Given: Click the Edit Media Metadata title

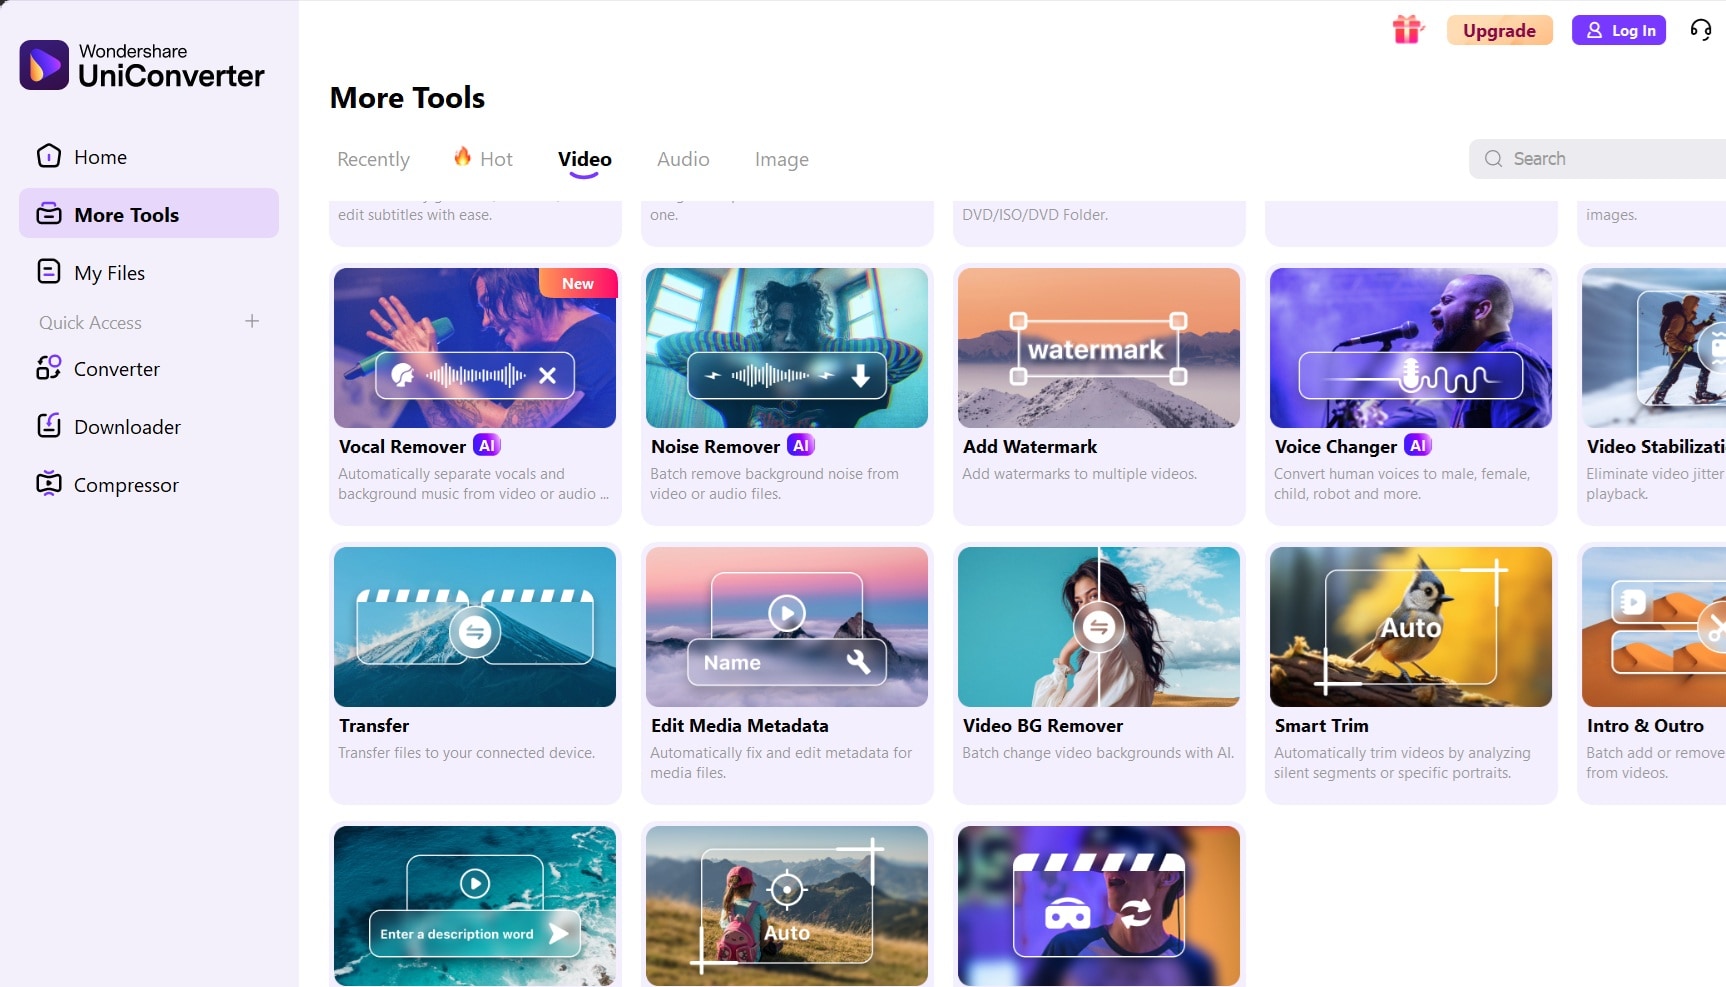Looking at the screenshot, I should (x=740, y=726).
